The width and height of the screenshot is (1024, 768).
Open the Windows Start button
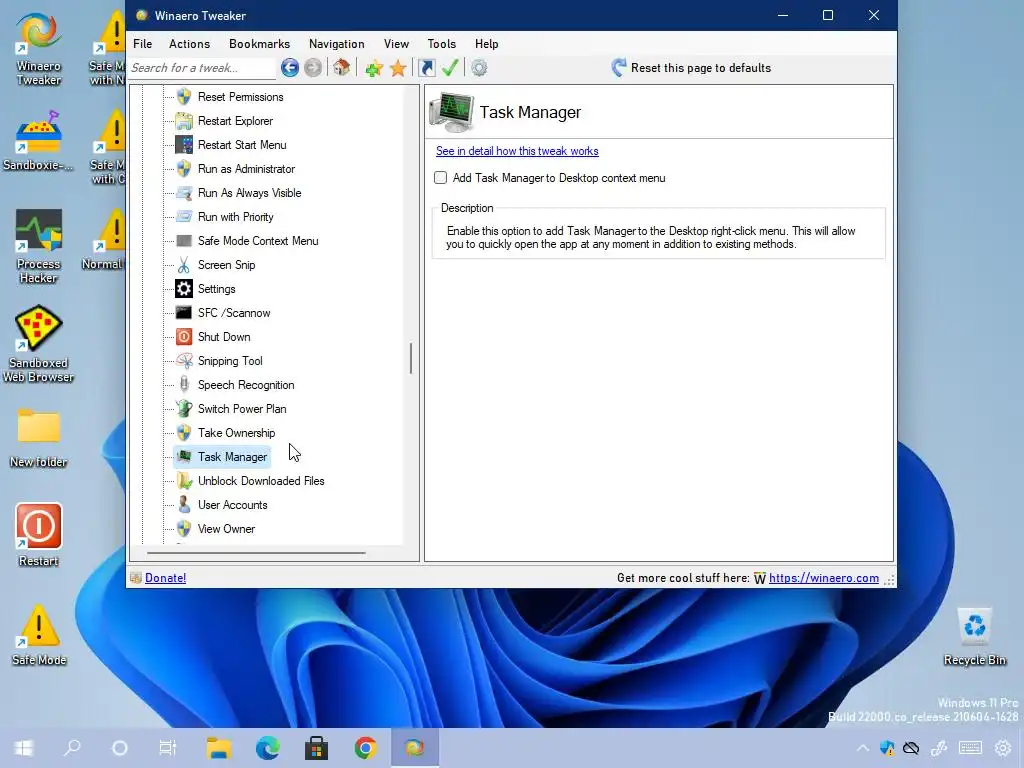click(x=24, y=748)
